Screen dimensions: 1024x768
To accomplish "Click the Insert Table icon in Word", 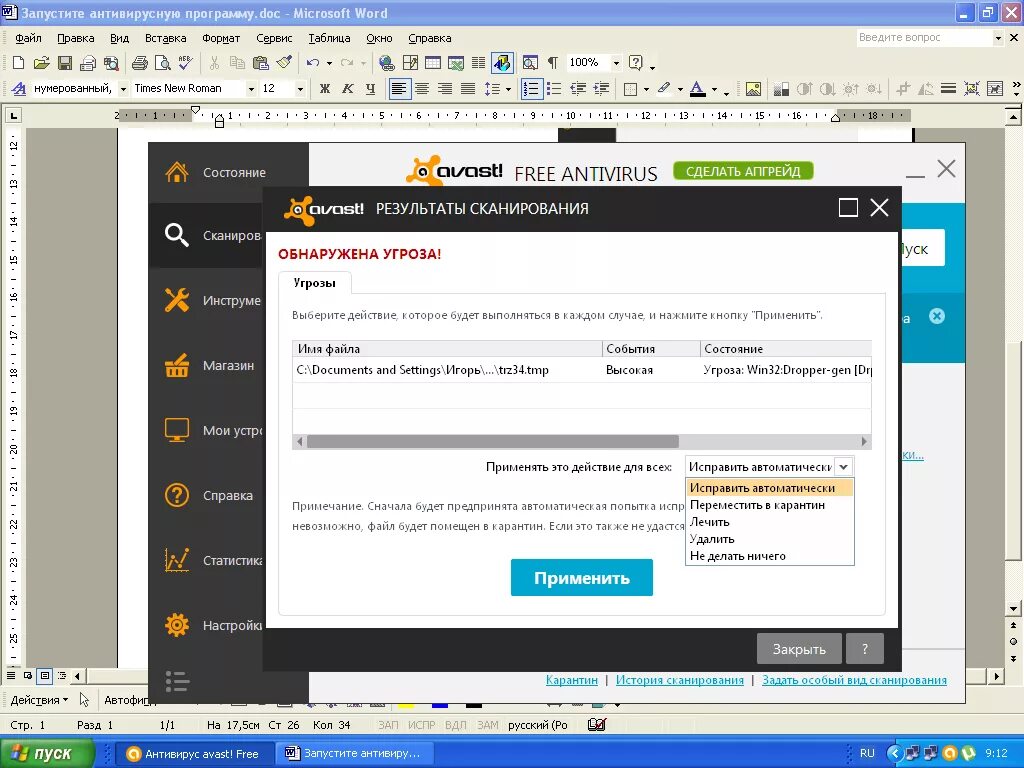I will click(x=433, y=63).
